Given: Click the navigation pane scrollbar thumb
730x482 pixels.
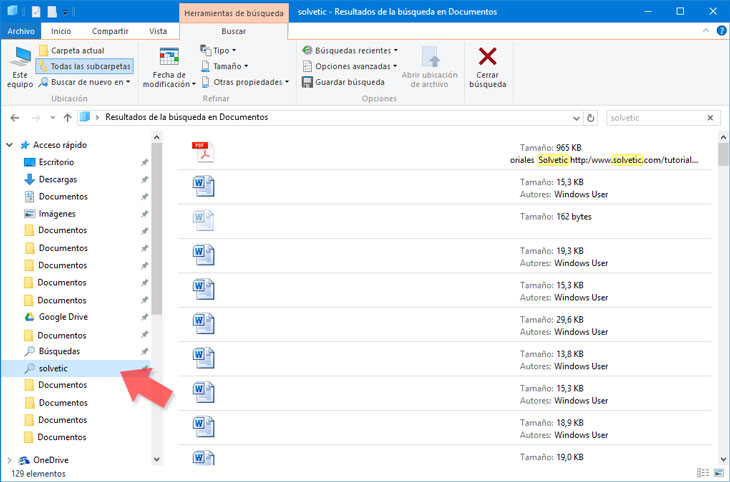Looking at the screenshot, I should tap(157, 228).
